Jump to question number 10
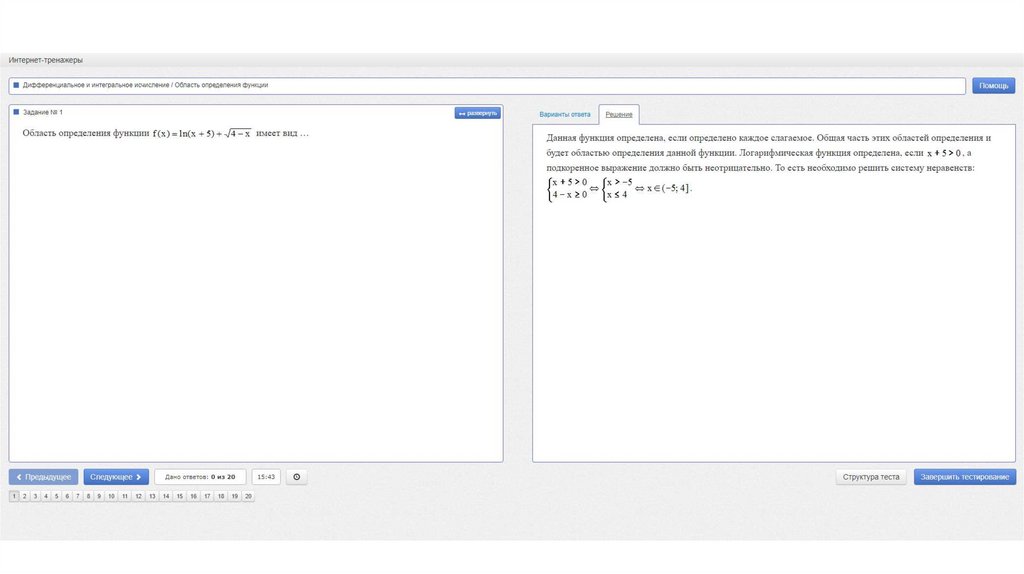 pos(112,496)
